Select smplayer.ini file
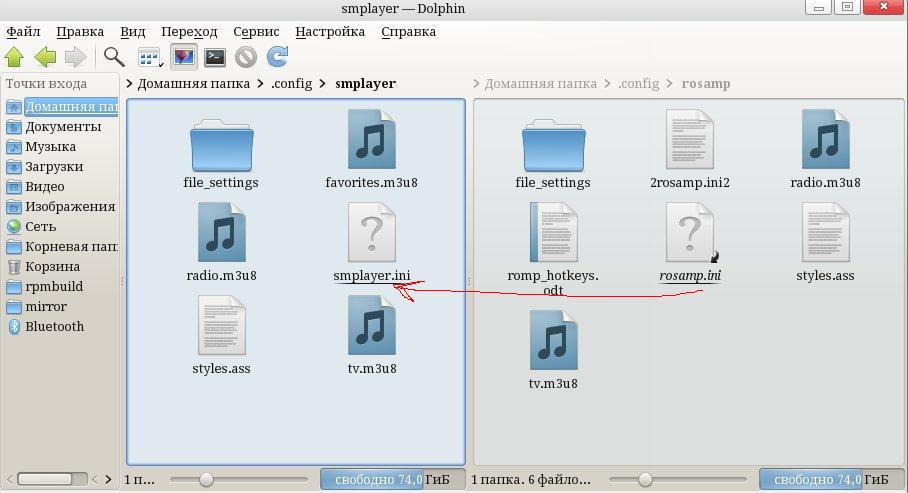The height and width of the screenshot is (493, 908). pos(371,243)
